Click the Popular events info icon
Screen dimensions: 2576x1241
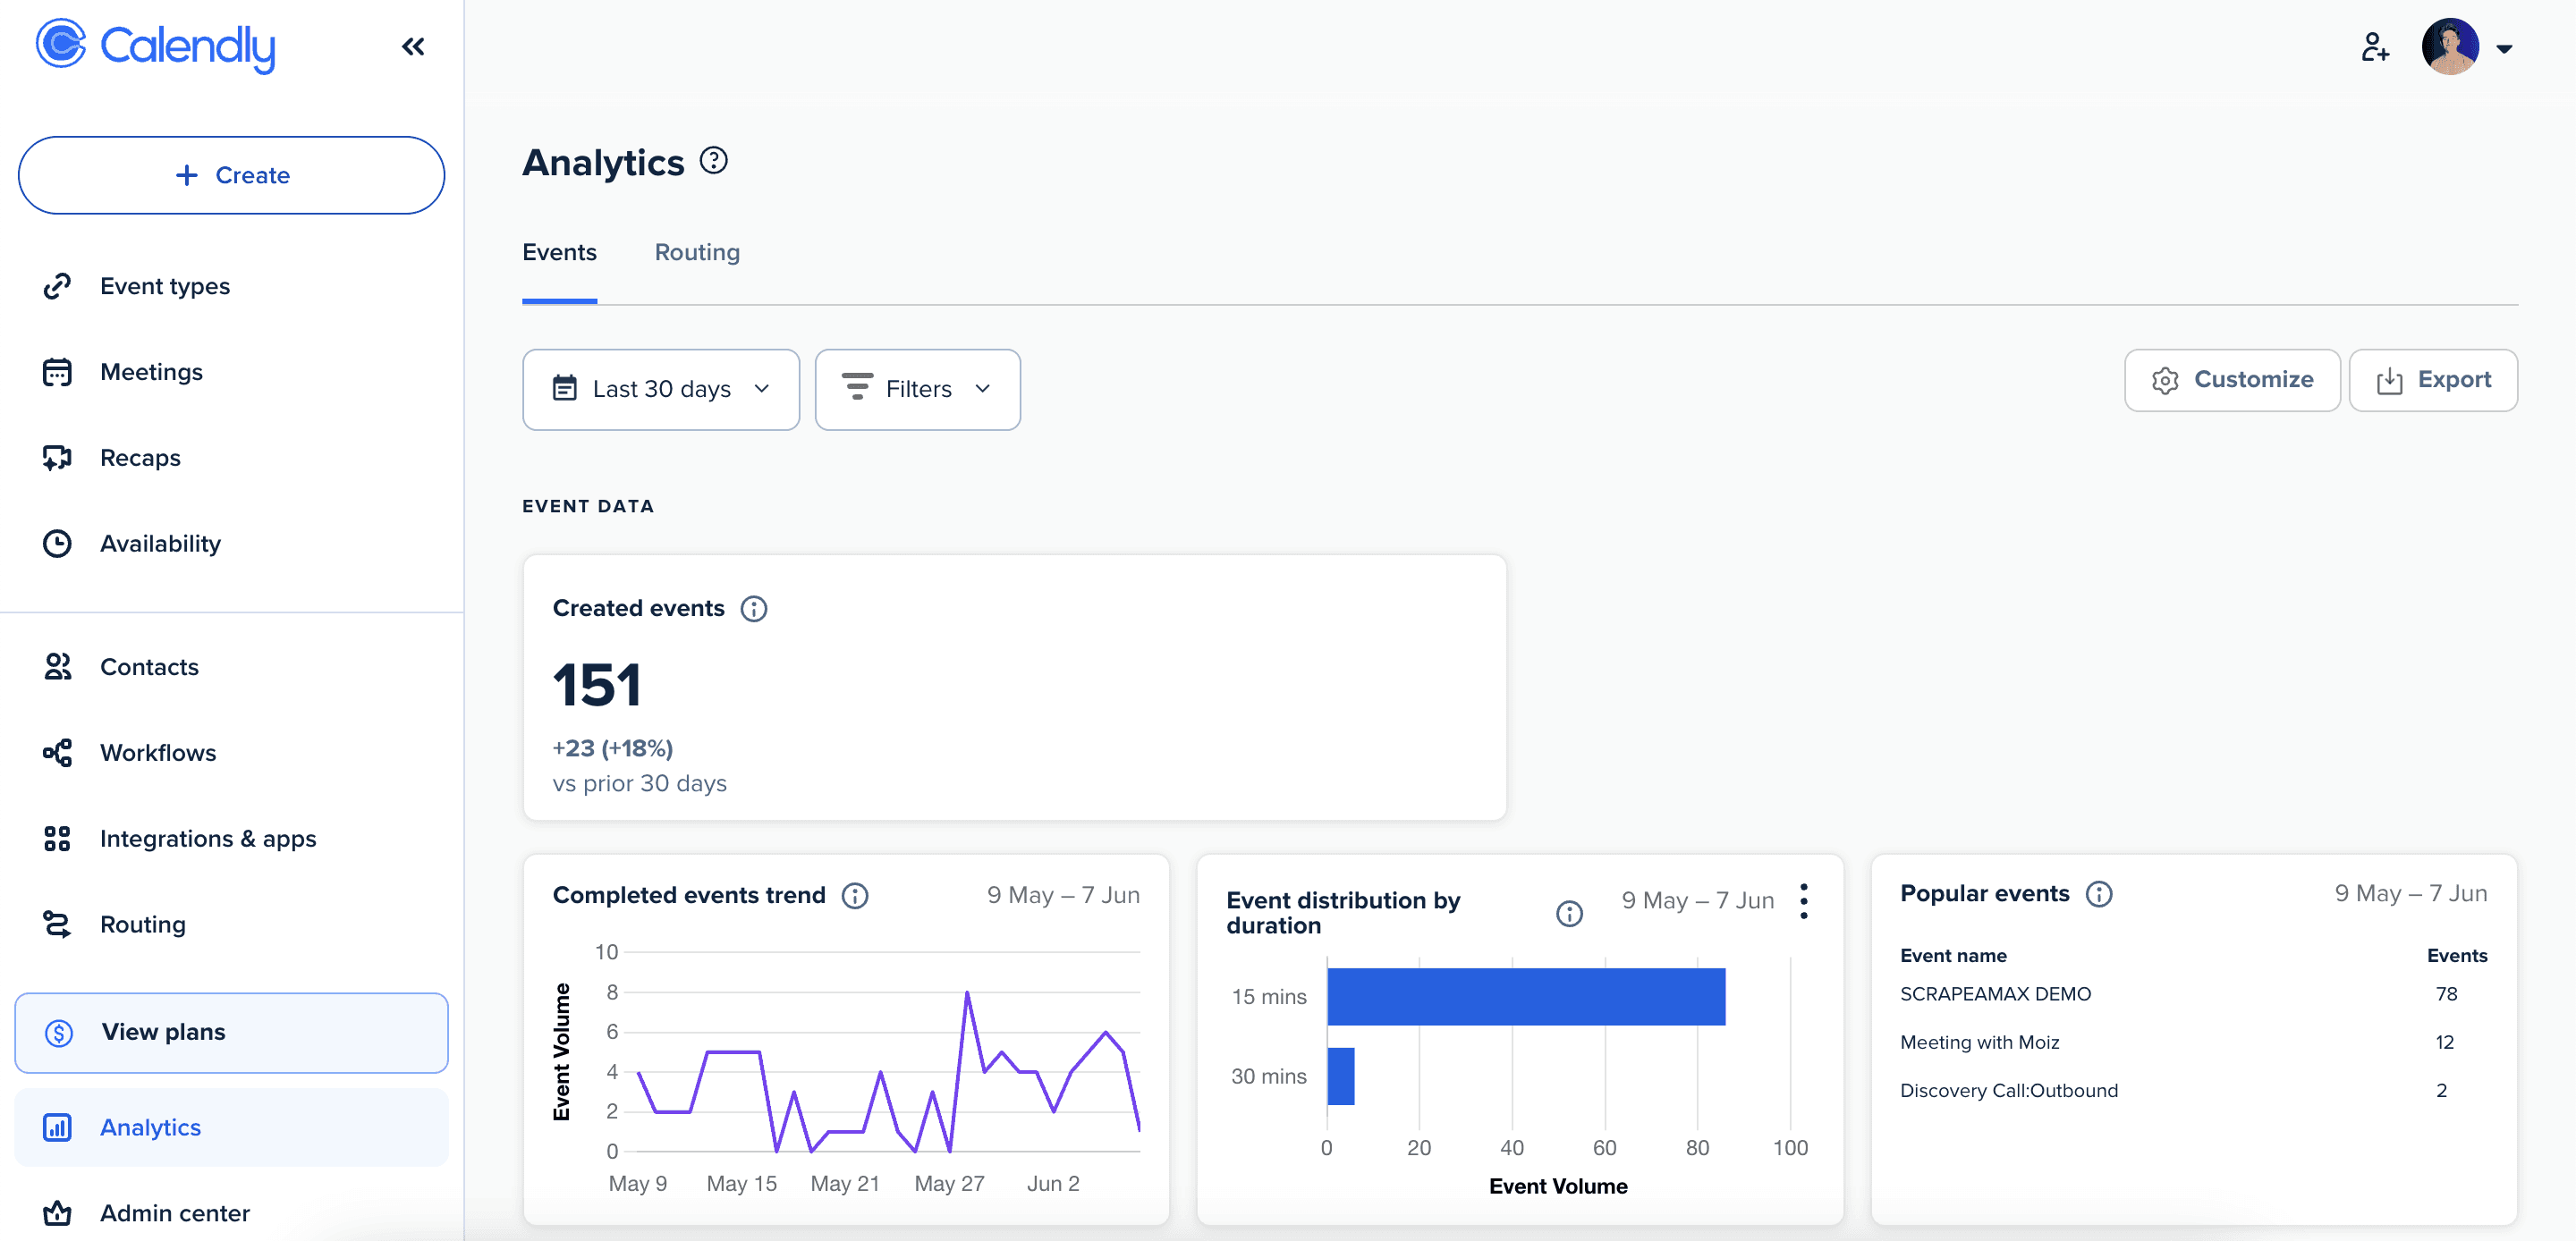point(2099,894)
